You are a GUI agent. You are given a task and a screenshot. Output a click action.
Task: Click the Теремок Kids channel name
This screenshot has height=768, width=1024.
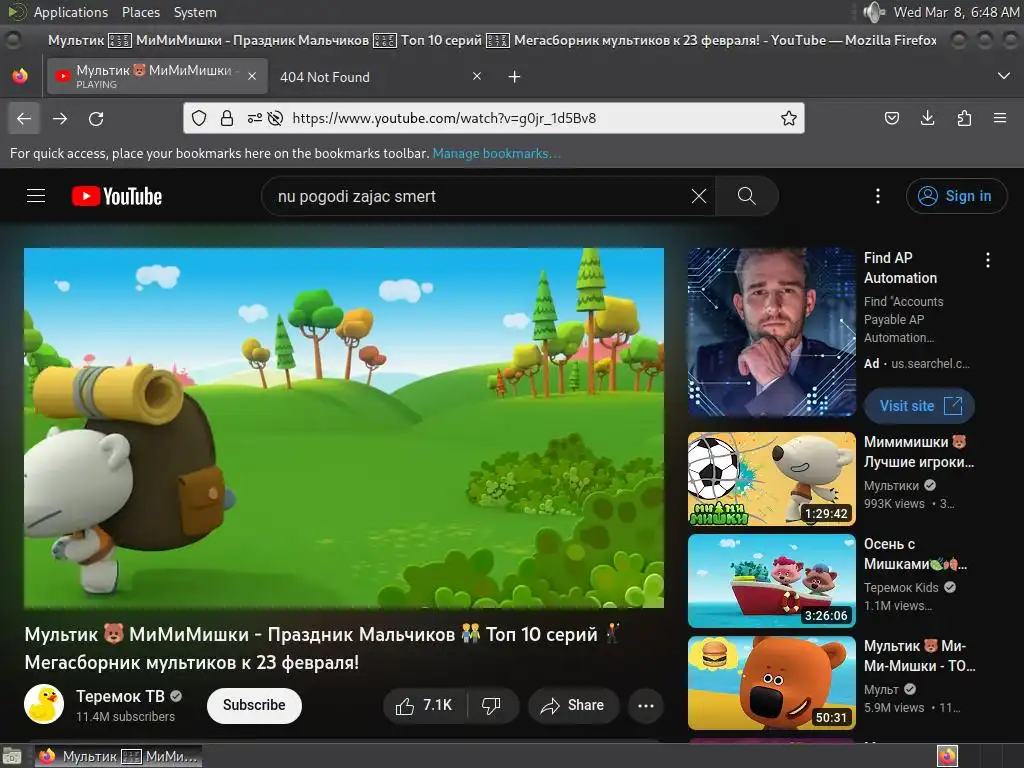(901, 587)
